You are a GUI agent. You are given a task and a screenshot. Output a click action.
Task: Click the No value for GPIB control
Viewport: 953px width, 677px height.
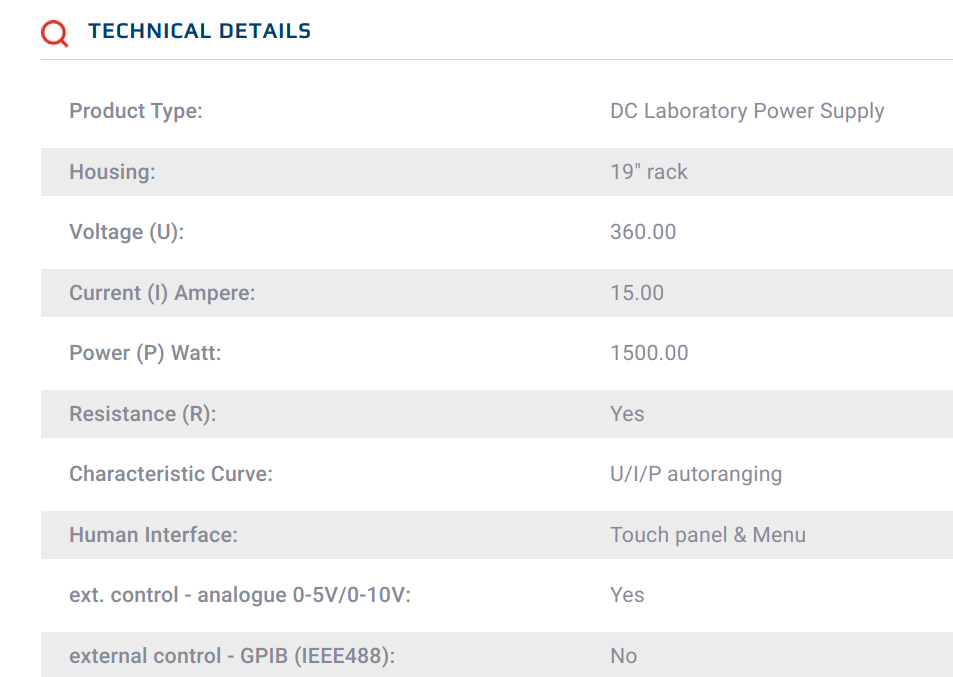coord(624,655)
